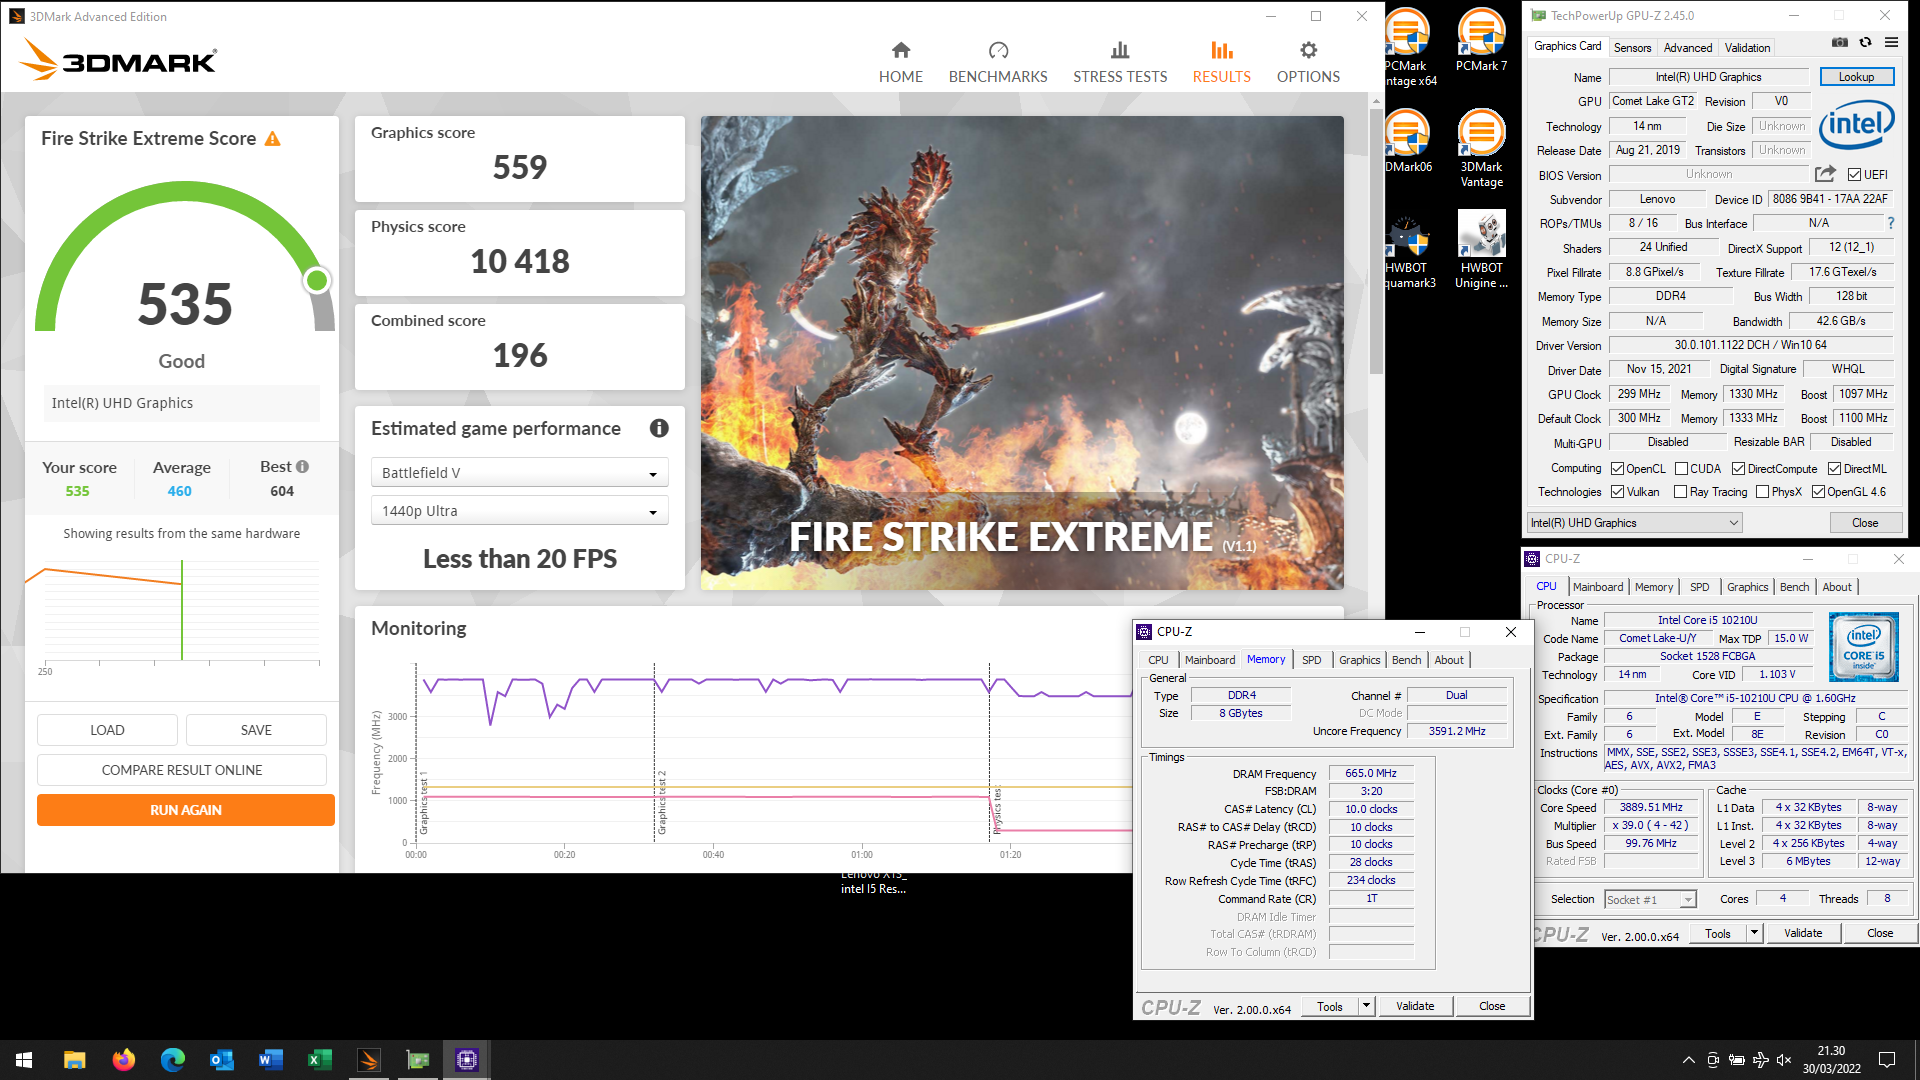
Task: Click Validate in CPU-Z Memory window
Action: pos(1414,1006)
